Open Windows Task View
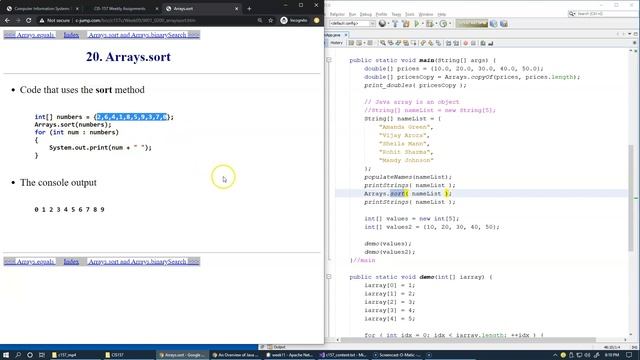Image resolution: width=640 pixels, height=360 pixels. [42, 355]
